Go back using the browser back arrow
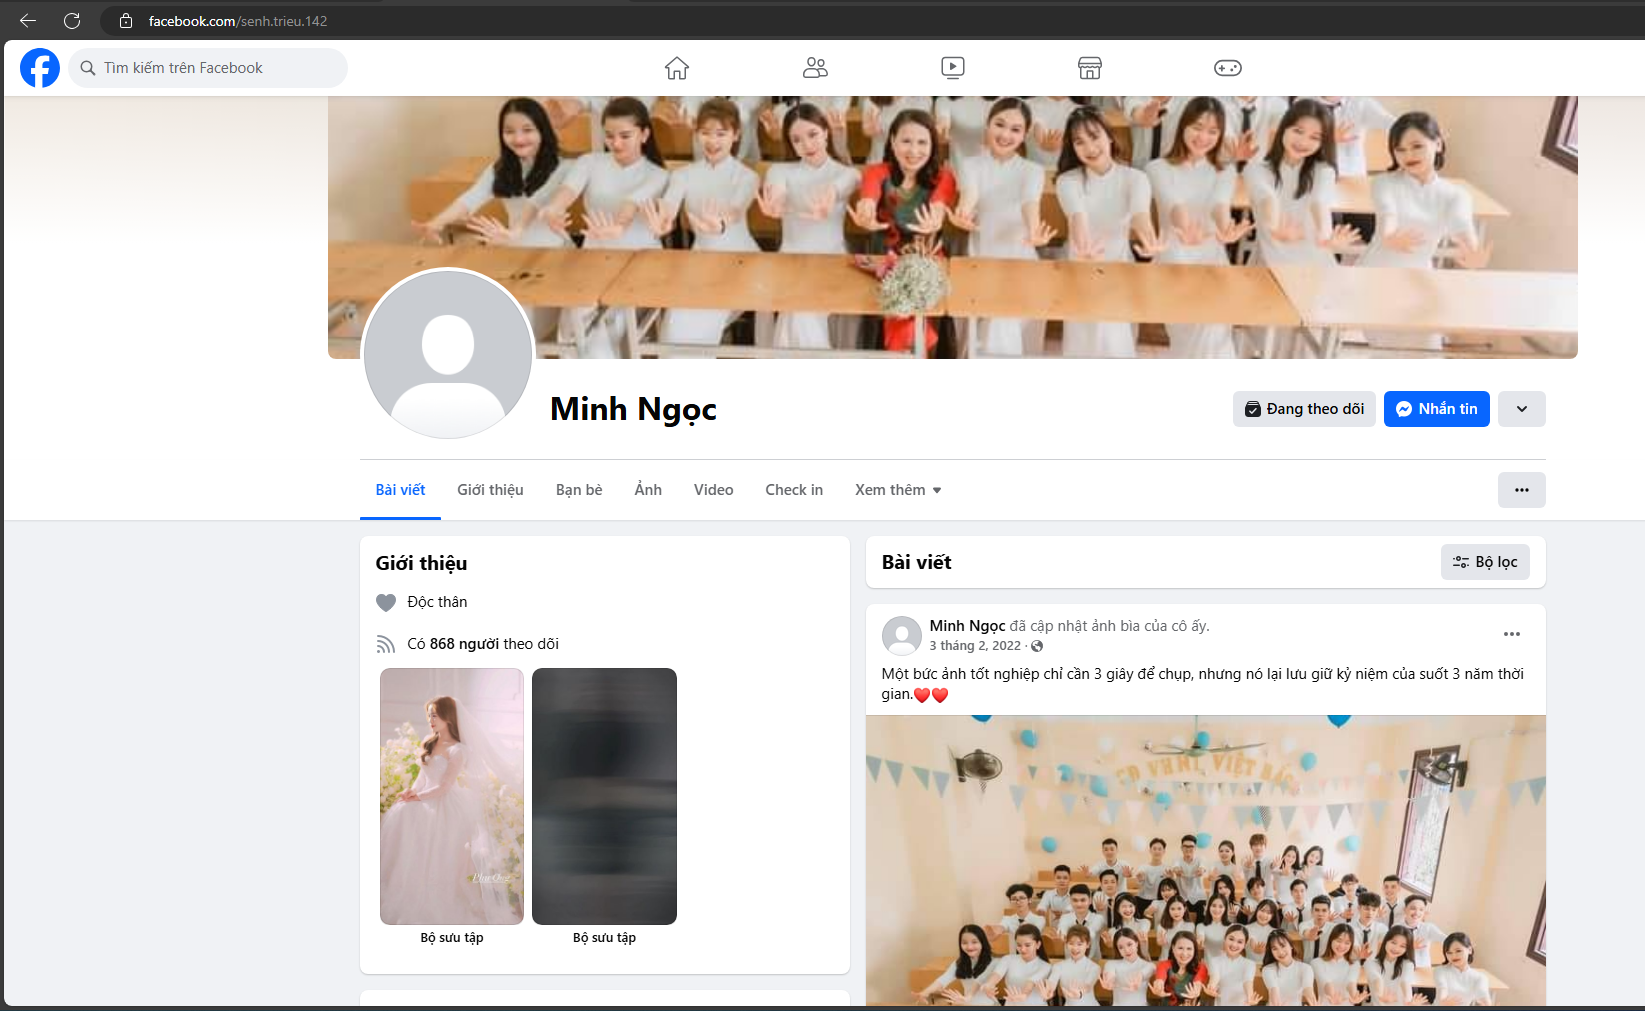Image resolution: width=1645 pixels, height=1011 pixels. point(28,21)
